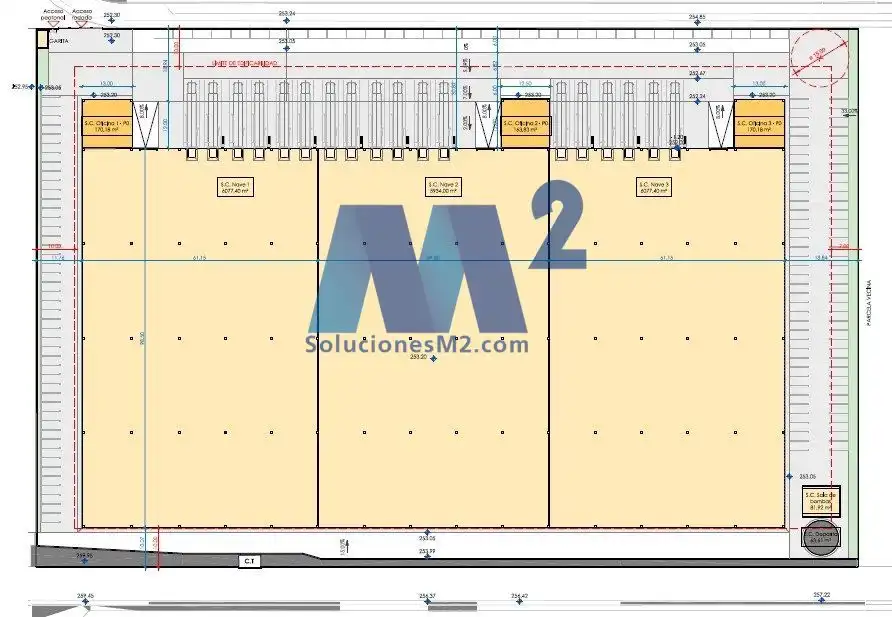This screenshot has height=617, width=892.
Task: Select the "GARITA" label
Action: 59,41
